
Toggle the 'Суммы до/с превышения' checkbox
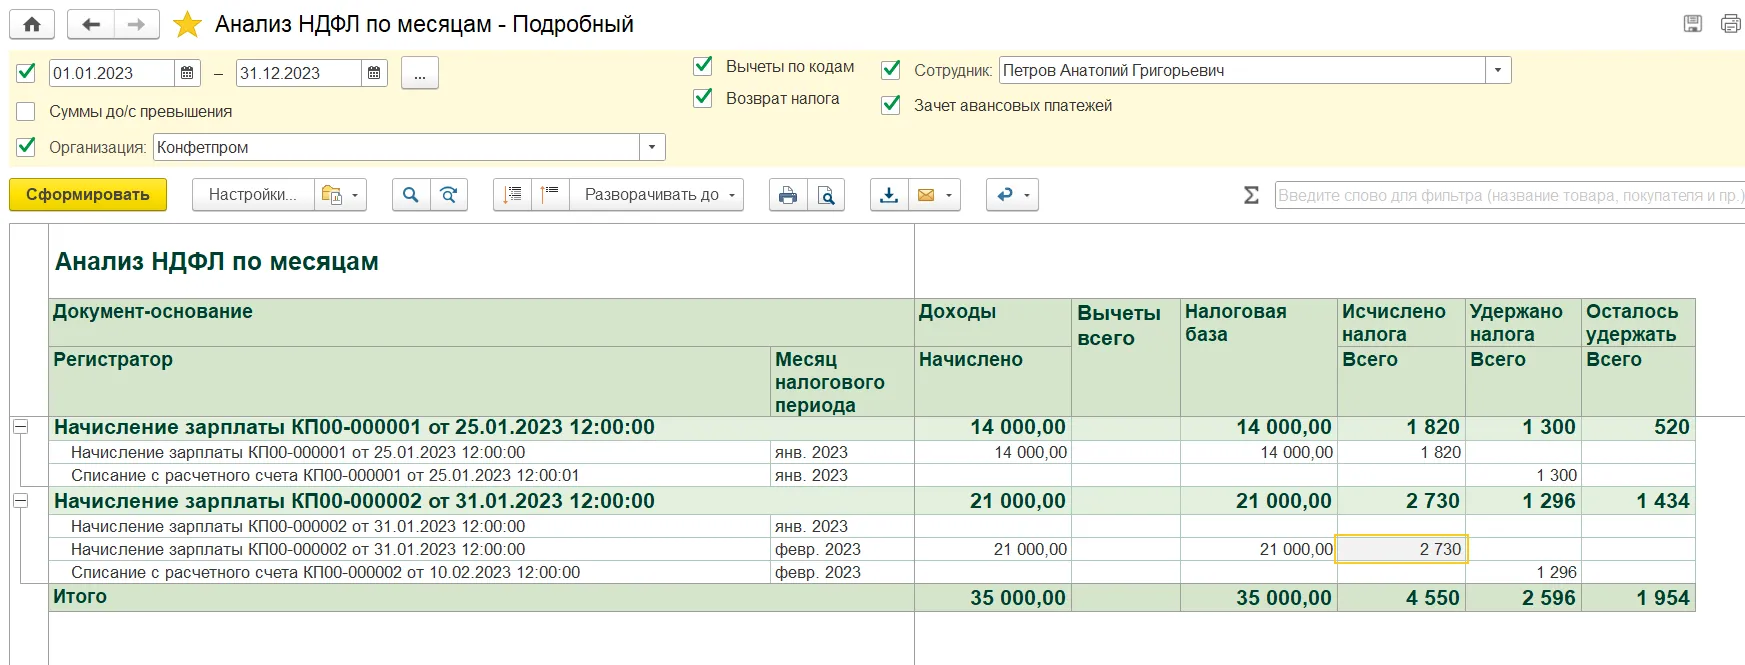[x=27, y=112]
